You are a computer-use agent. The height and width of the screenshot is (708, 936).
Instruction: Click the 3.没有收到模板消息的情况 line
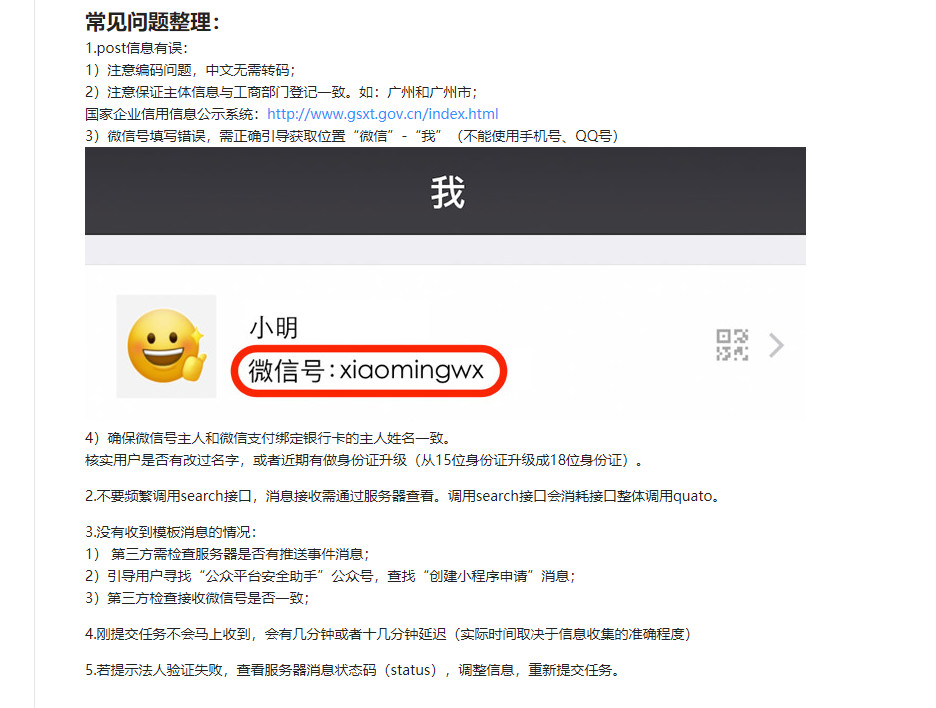pyautogui.click(x=171, y=532)
